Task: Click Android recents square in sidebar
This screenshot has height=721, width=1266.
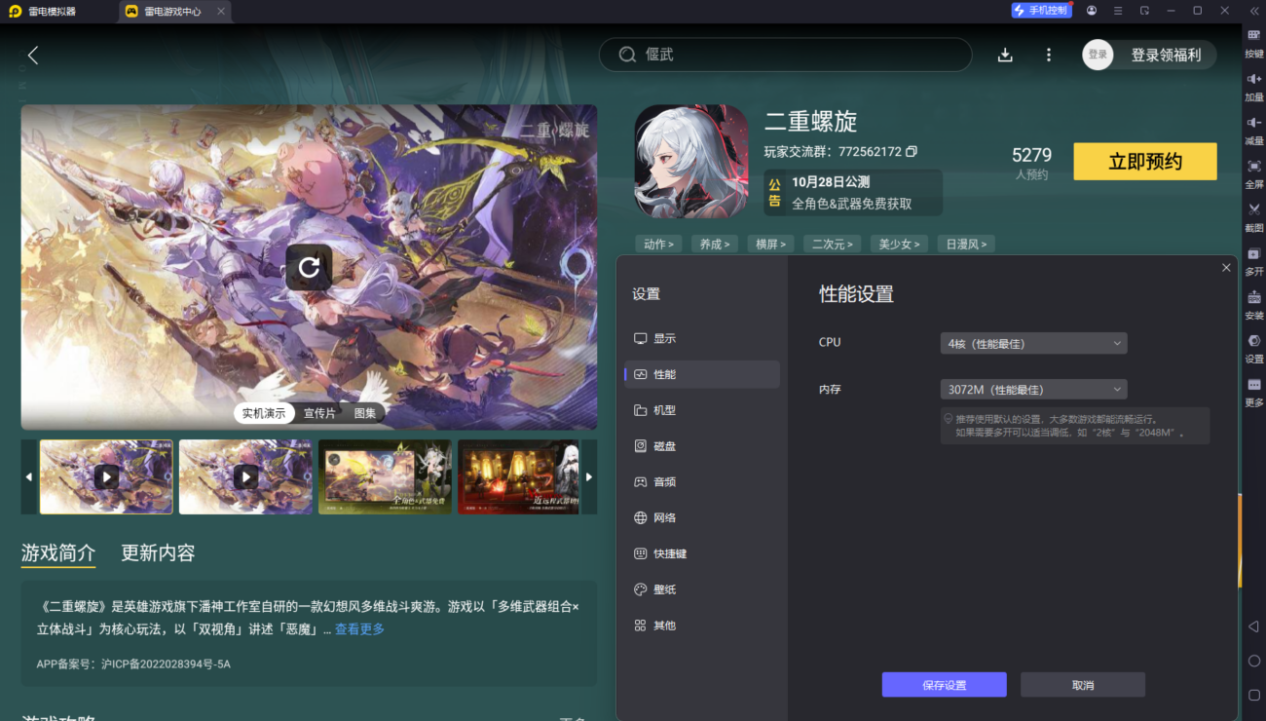Action: [x=1254, y=695]
